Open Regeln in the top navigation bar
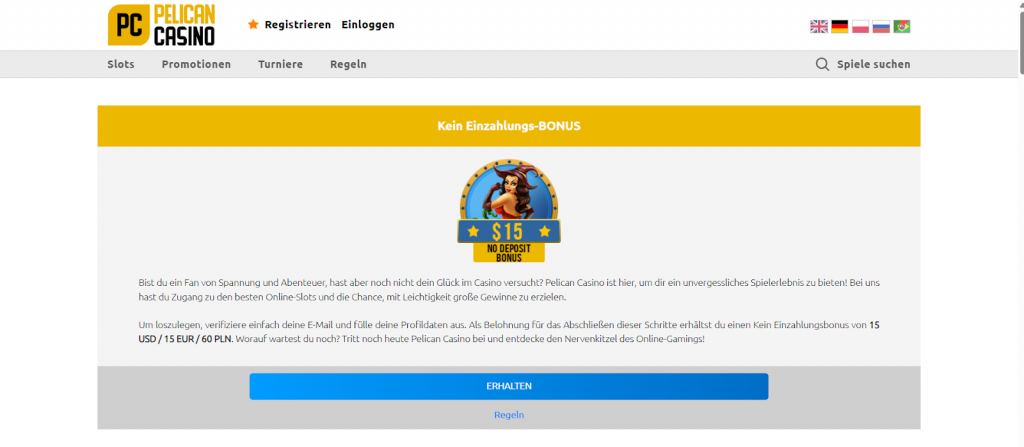1024x447 pixels. tap(348, 64)
